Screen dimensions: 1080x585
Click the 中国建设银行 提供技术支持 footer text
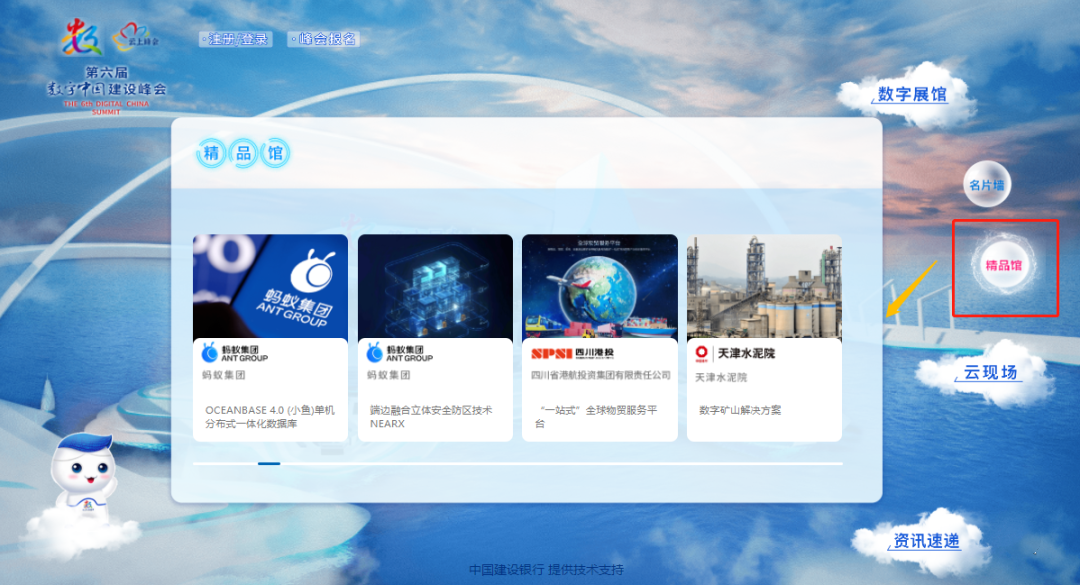coord(546,570)
